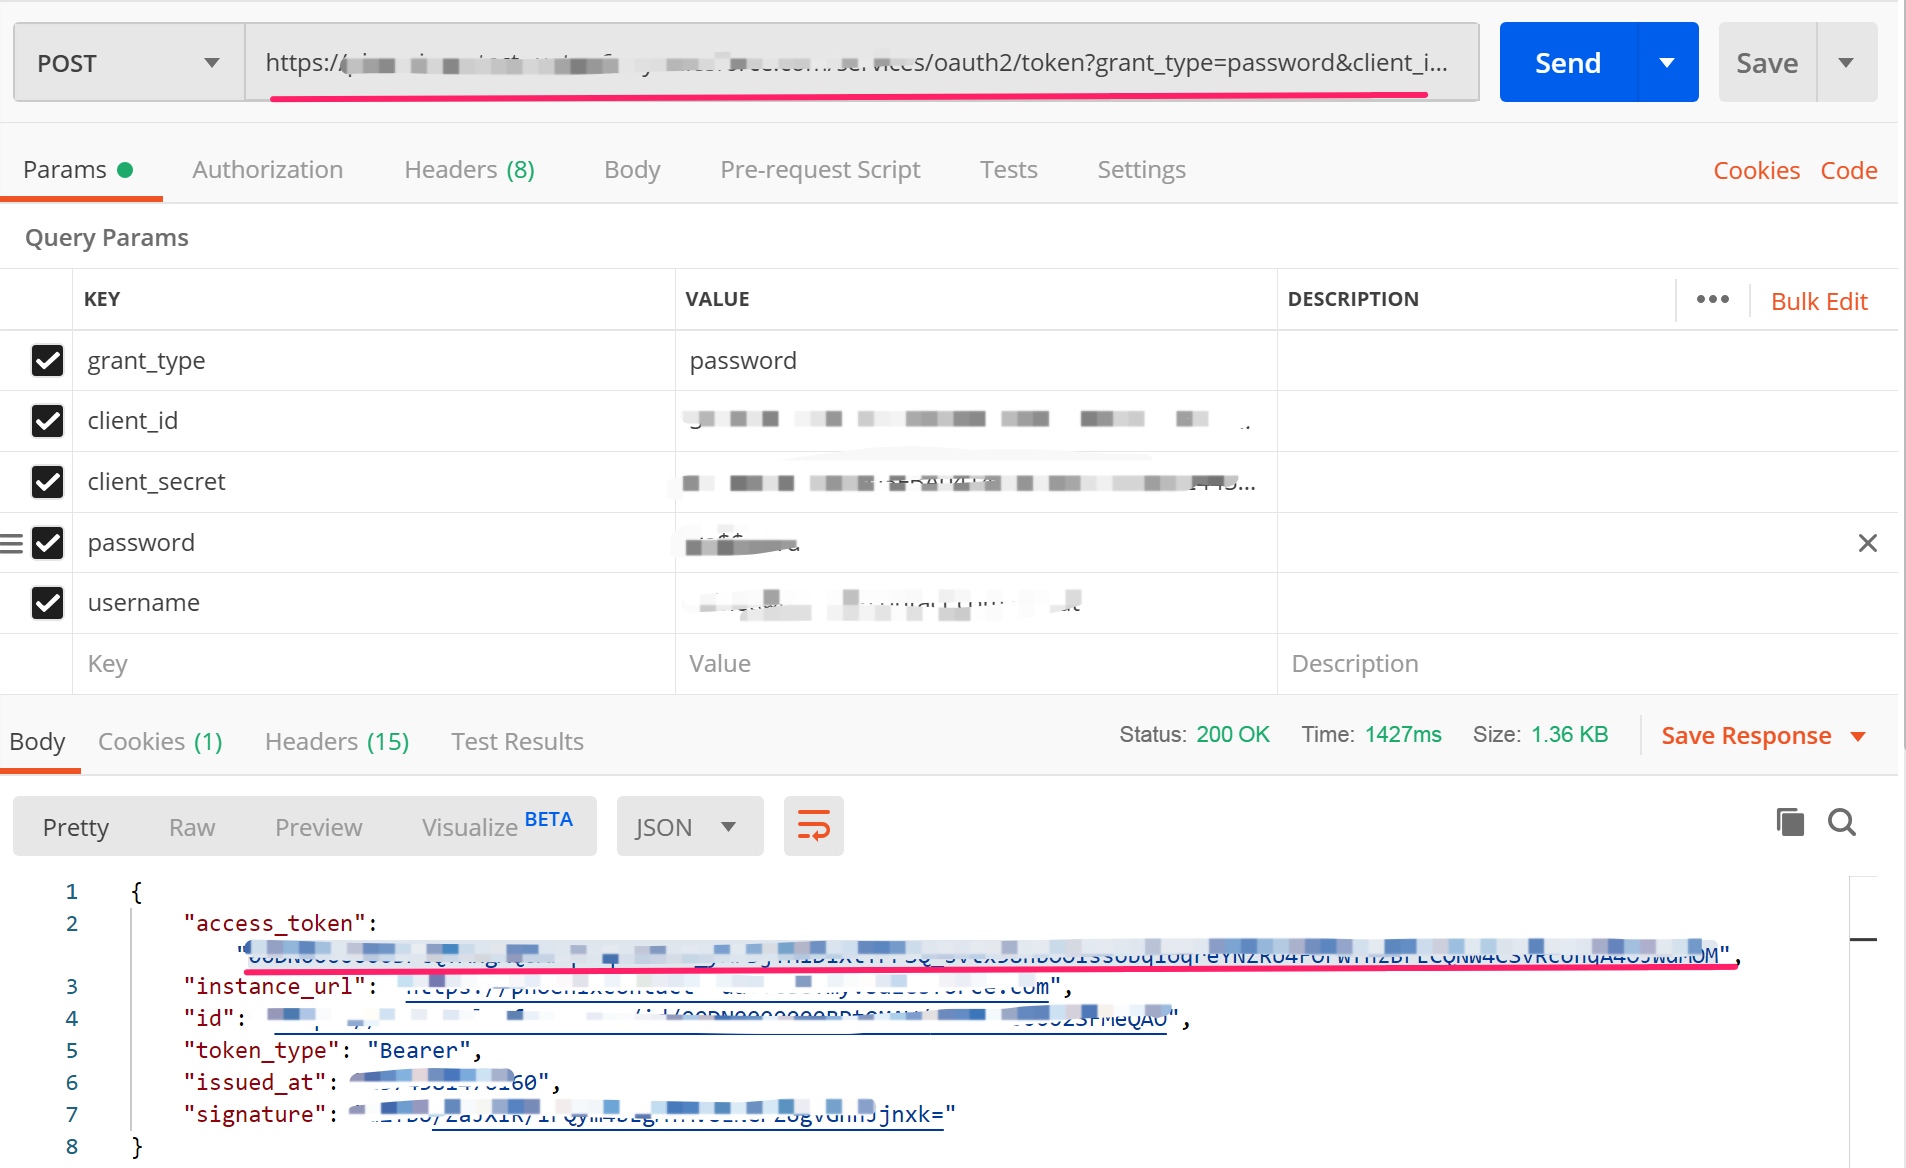Remove the password param row
Viewport: 1906px width, 1168px height.
[1867, 543]
